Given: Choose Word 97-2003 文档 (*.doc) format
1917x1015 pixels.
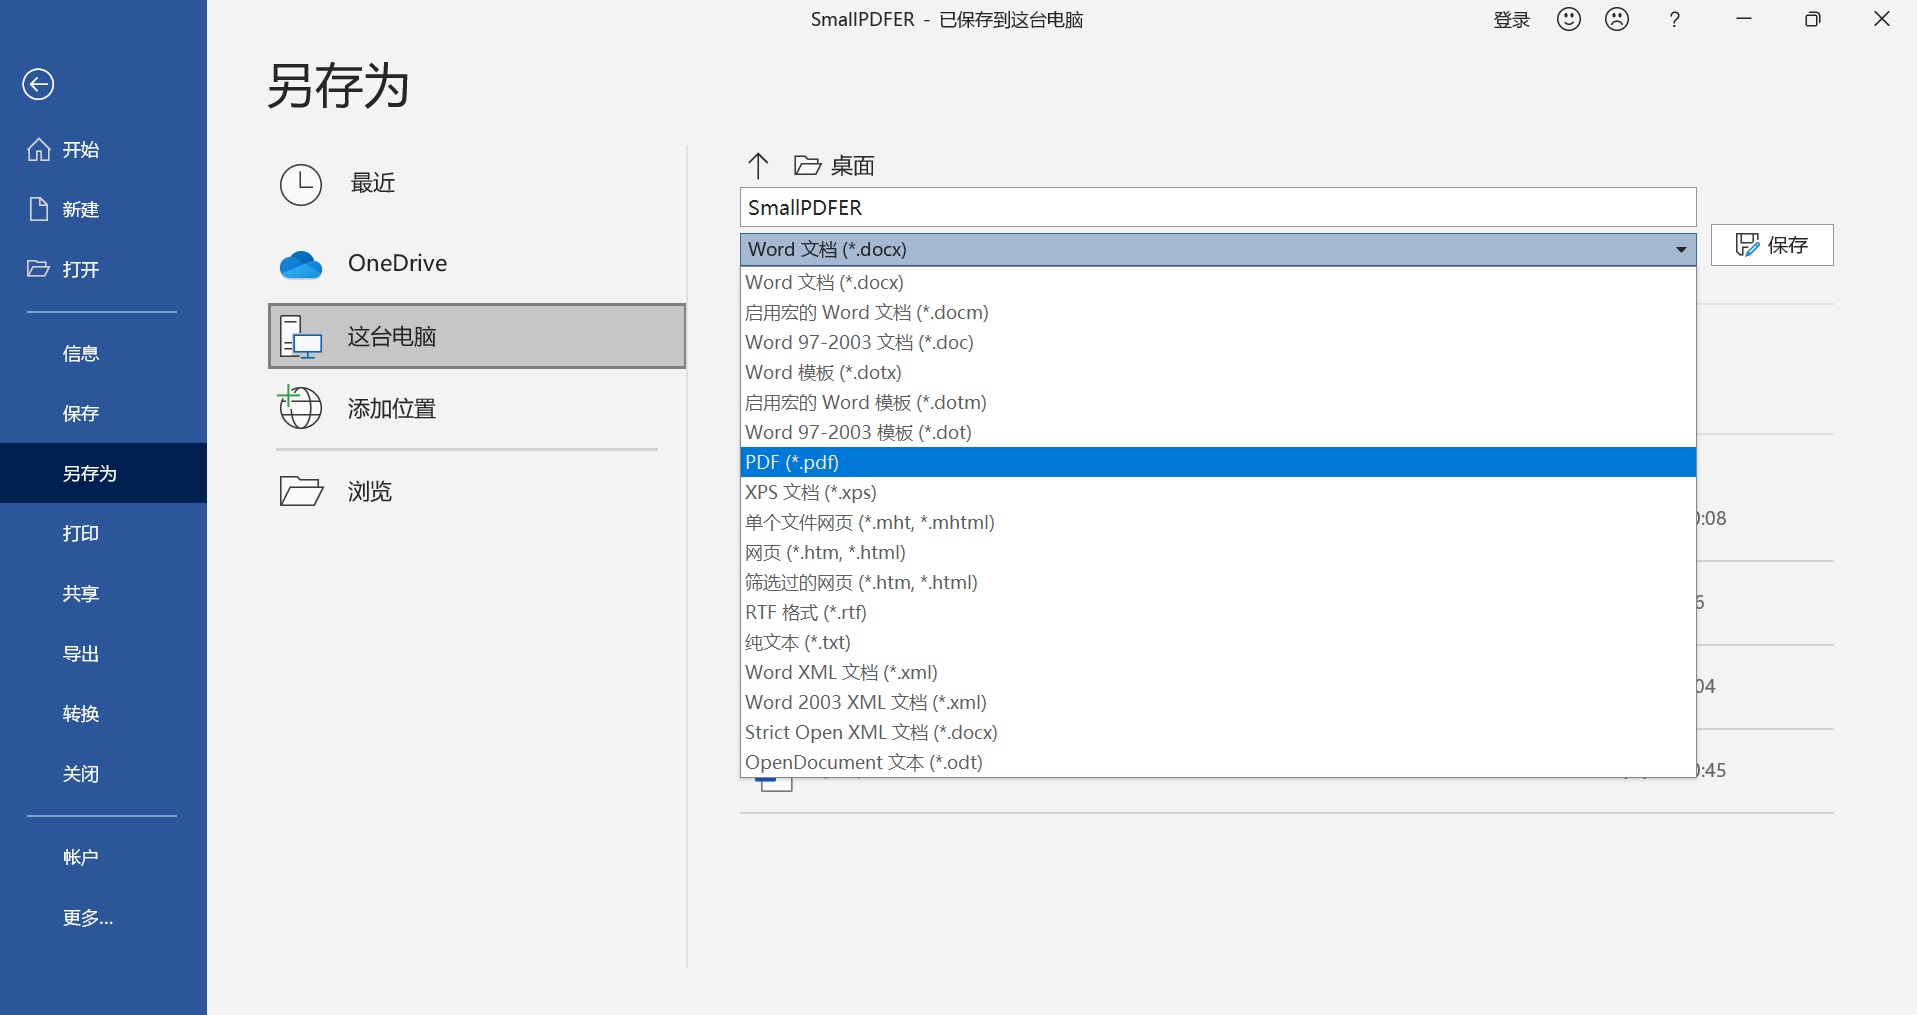Looking at the screenshot, I should (x=859, y=342).
